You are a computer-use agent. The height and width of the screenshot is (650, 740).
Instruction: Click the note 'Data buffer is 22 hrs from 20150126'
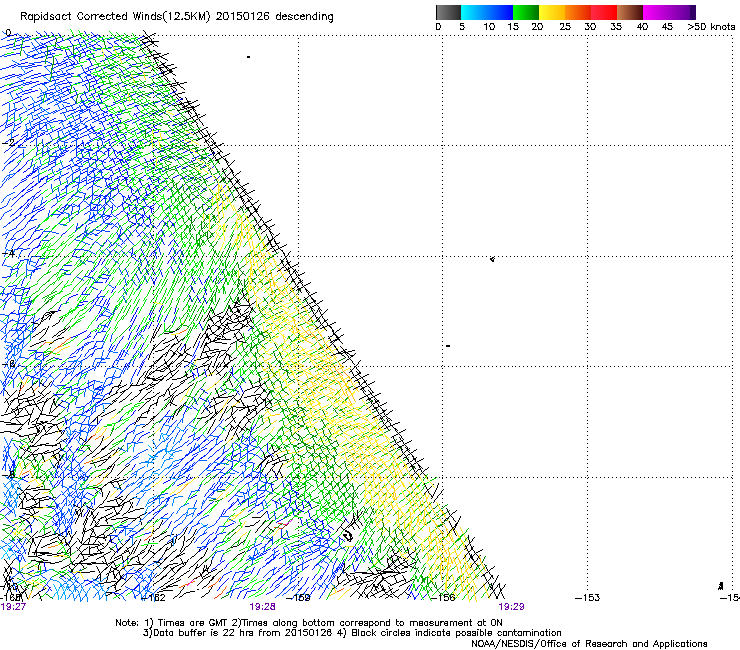pos(238,633)
